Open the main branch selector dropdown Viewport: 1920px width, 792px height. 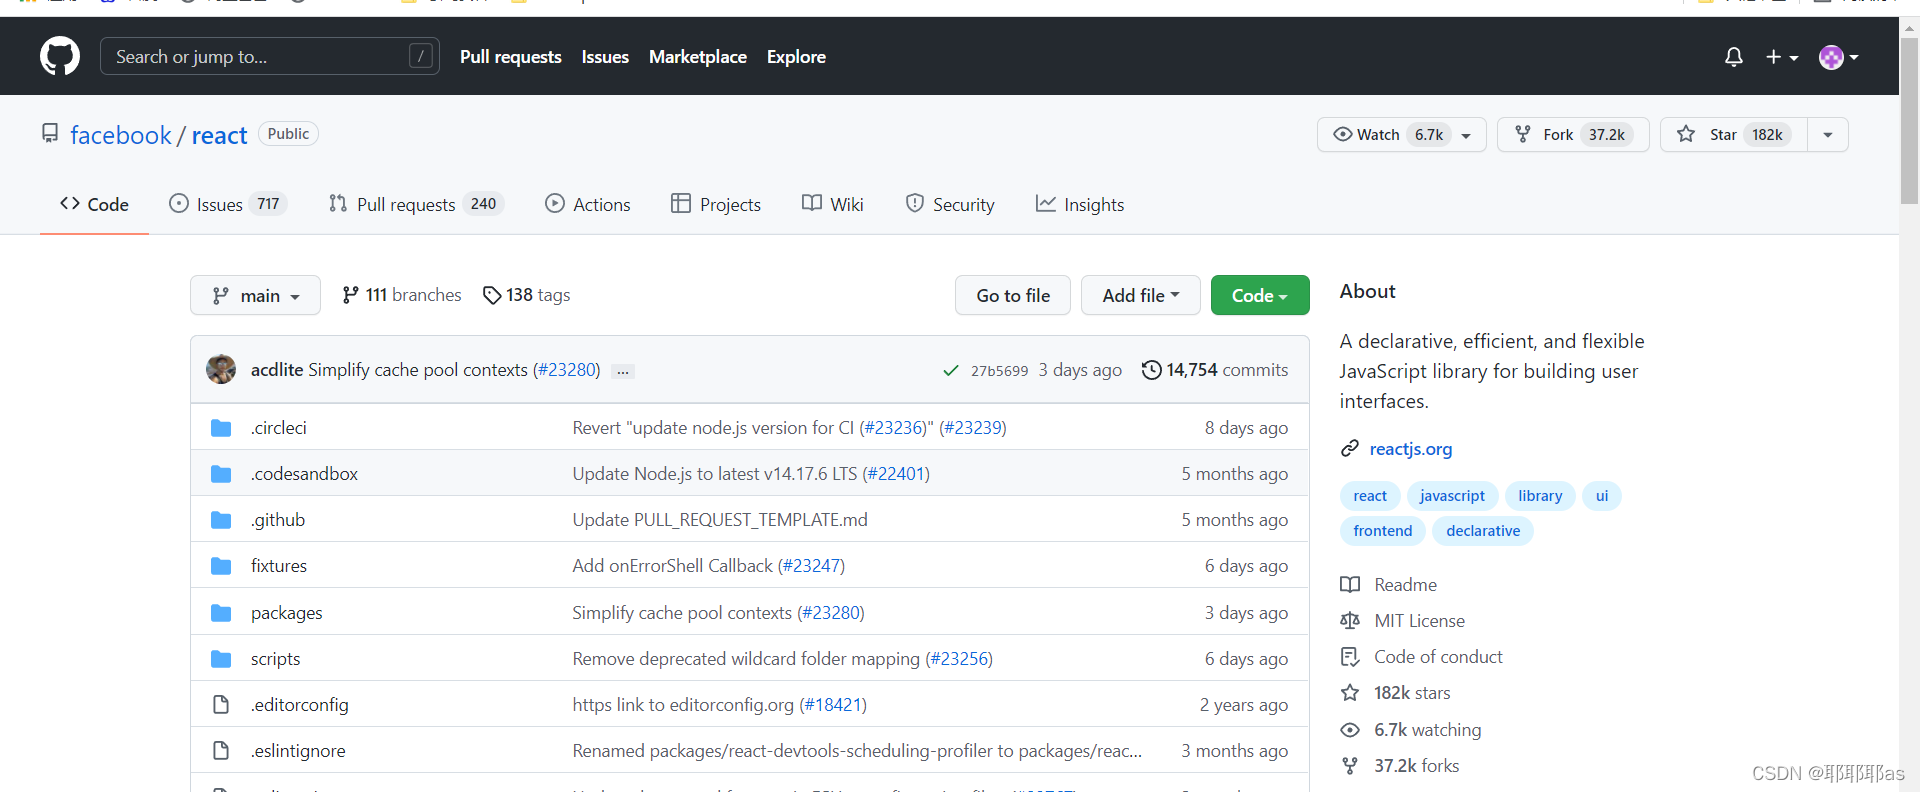[255, 295]
